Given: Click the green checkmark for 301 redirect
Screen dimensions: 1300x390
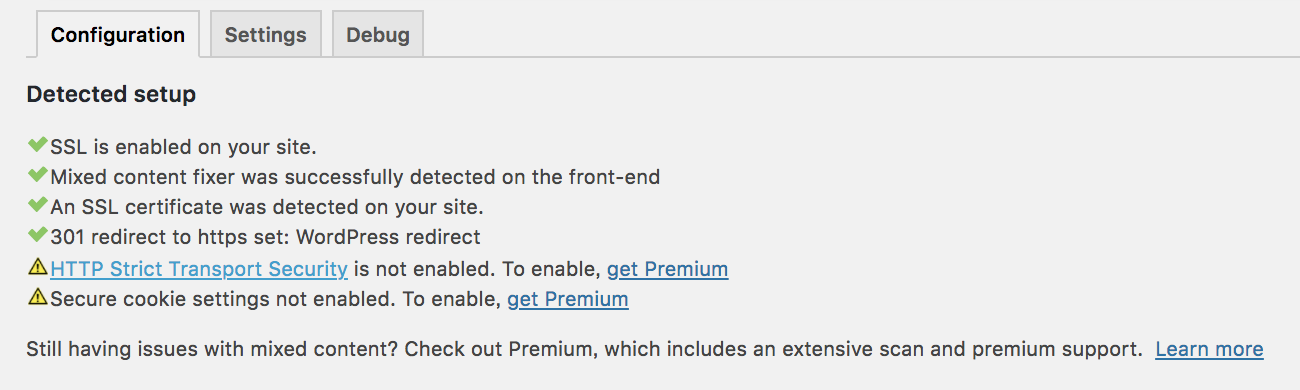Looking at the screenshot, I should point(38,236).
